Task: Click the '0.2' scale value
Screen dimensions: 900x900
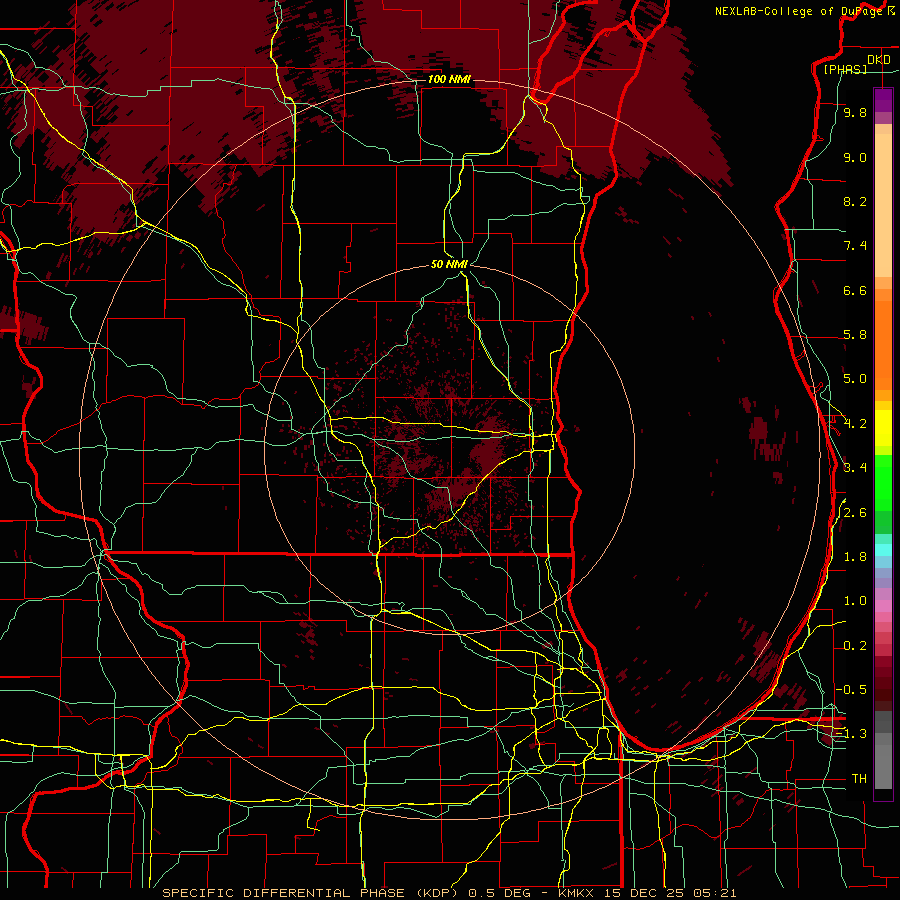Action: pos(855,646)
